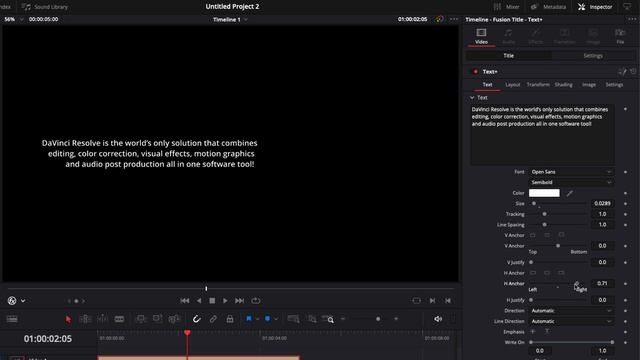Add keyframe dot for H Anchor

point(625,284)
